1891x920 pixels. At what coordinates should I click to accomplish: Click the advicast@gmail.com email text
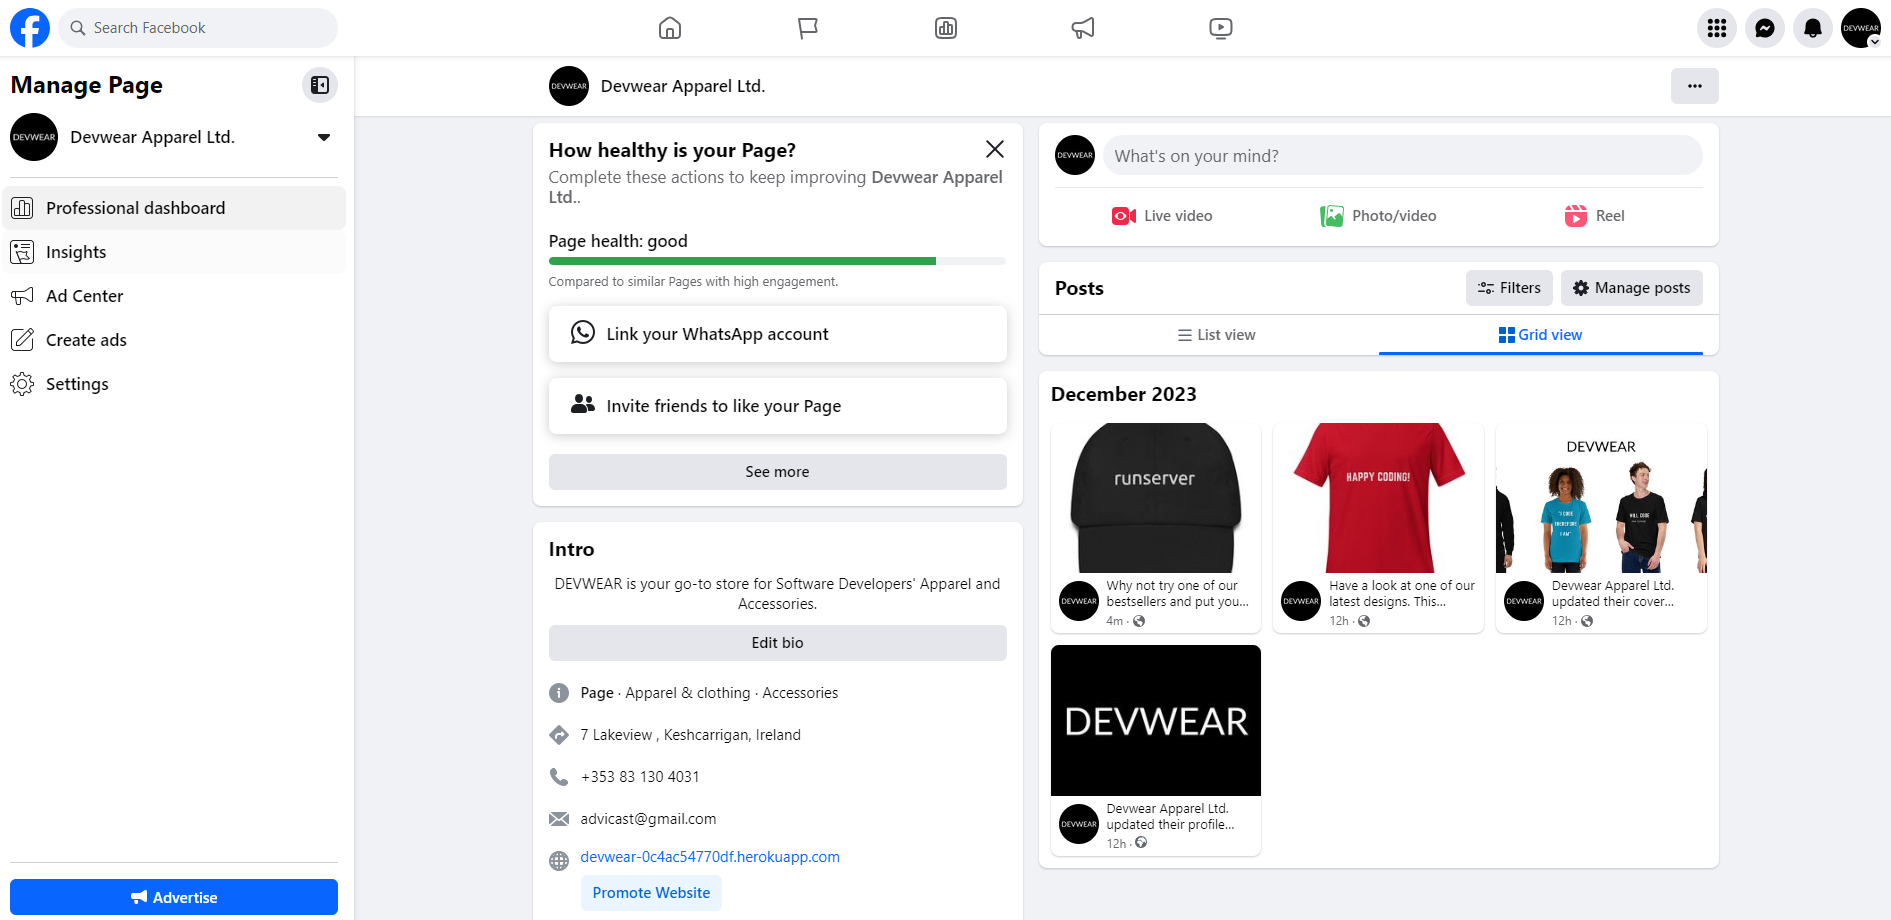pos(648,819)
